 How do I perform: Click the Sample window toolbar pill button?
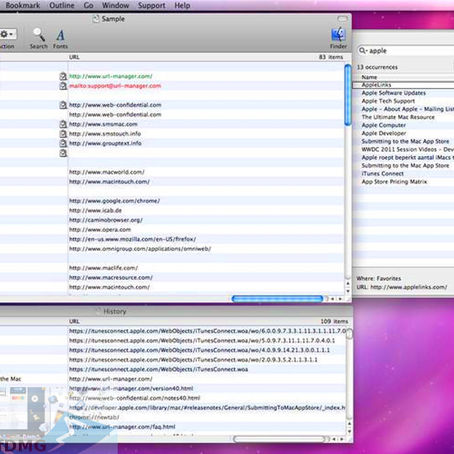(x=342, y=19)
